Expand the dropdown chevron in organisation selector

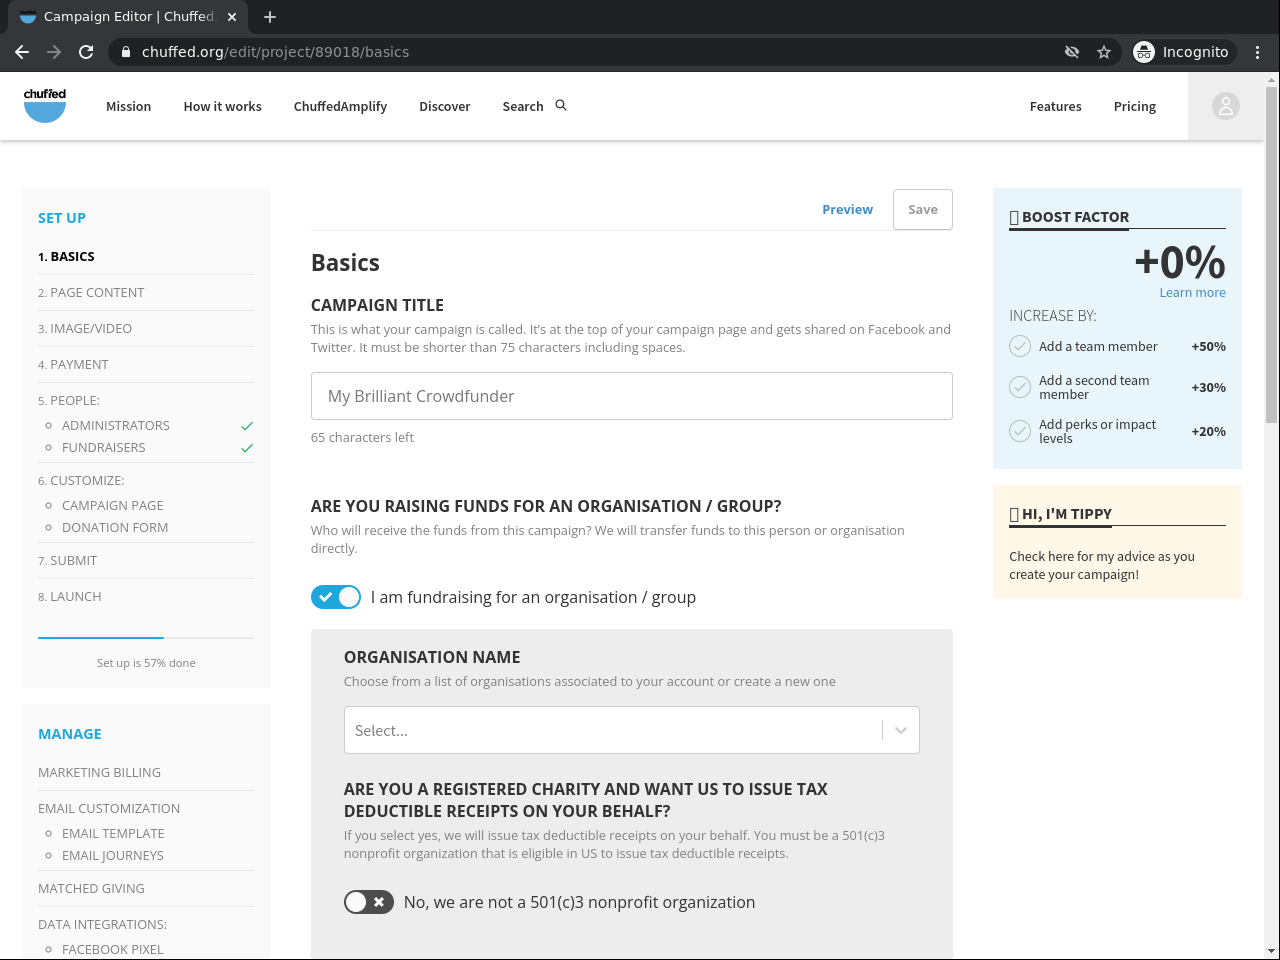[x=901, y=731]
